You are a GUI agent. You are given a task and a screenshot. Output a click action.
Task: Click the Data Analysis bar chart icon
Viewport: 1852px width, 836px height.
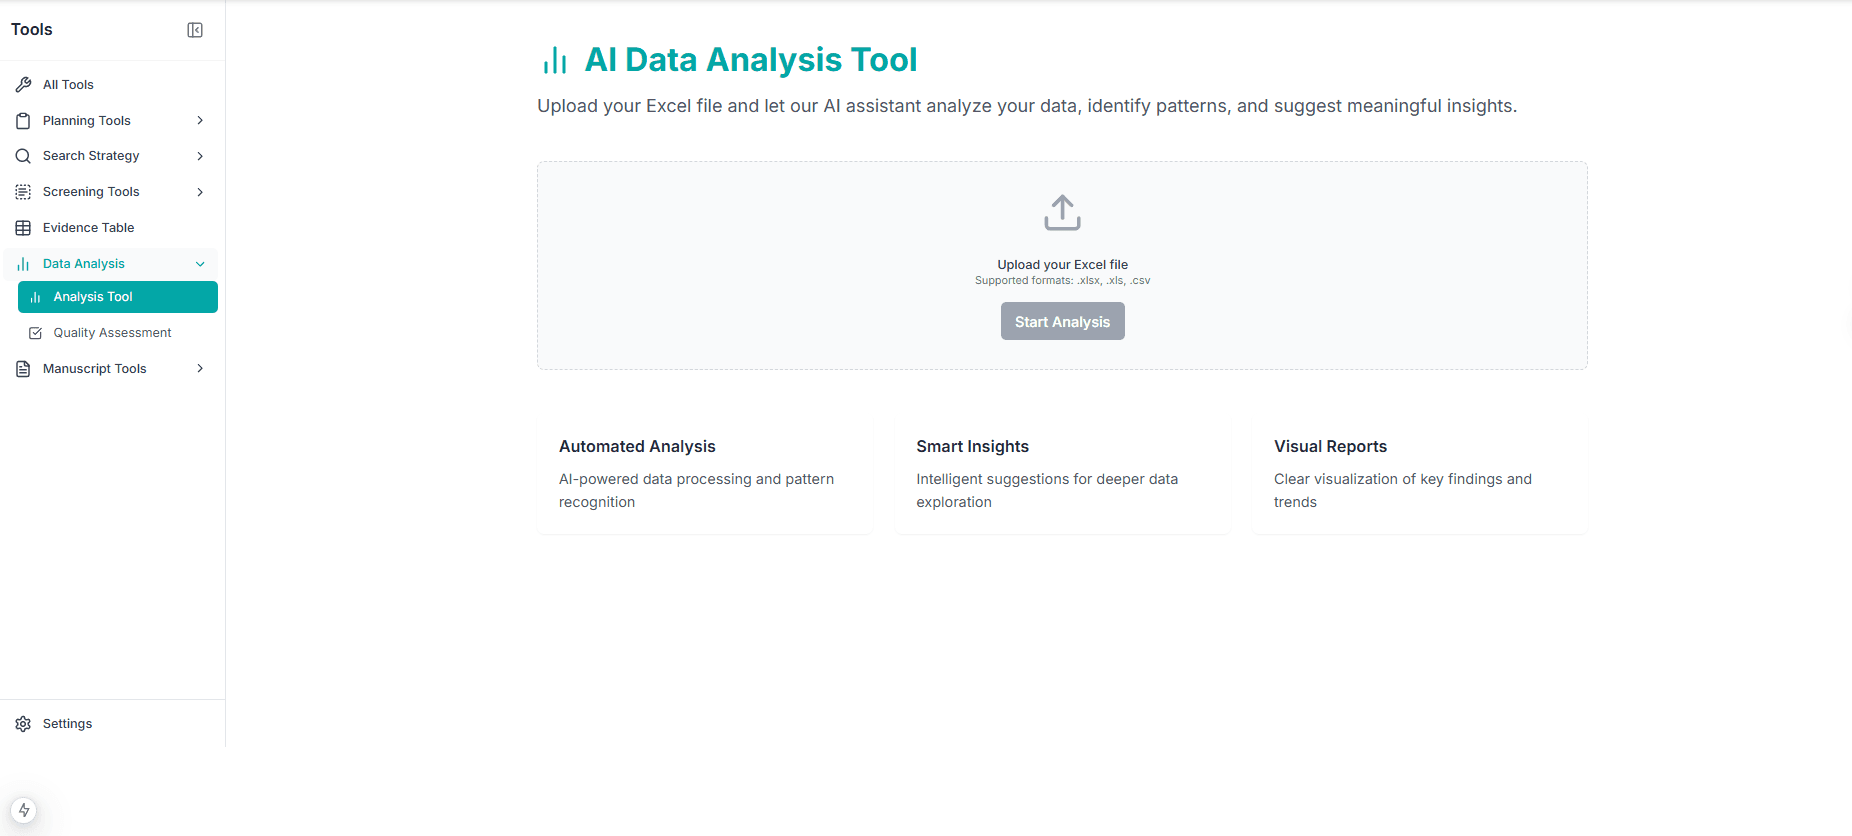tap(23, 264)
